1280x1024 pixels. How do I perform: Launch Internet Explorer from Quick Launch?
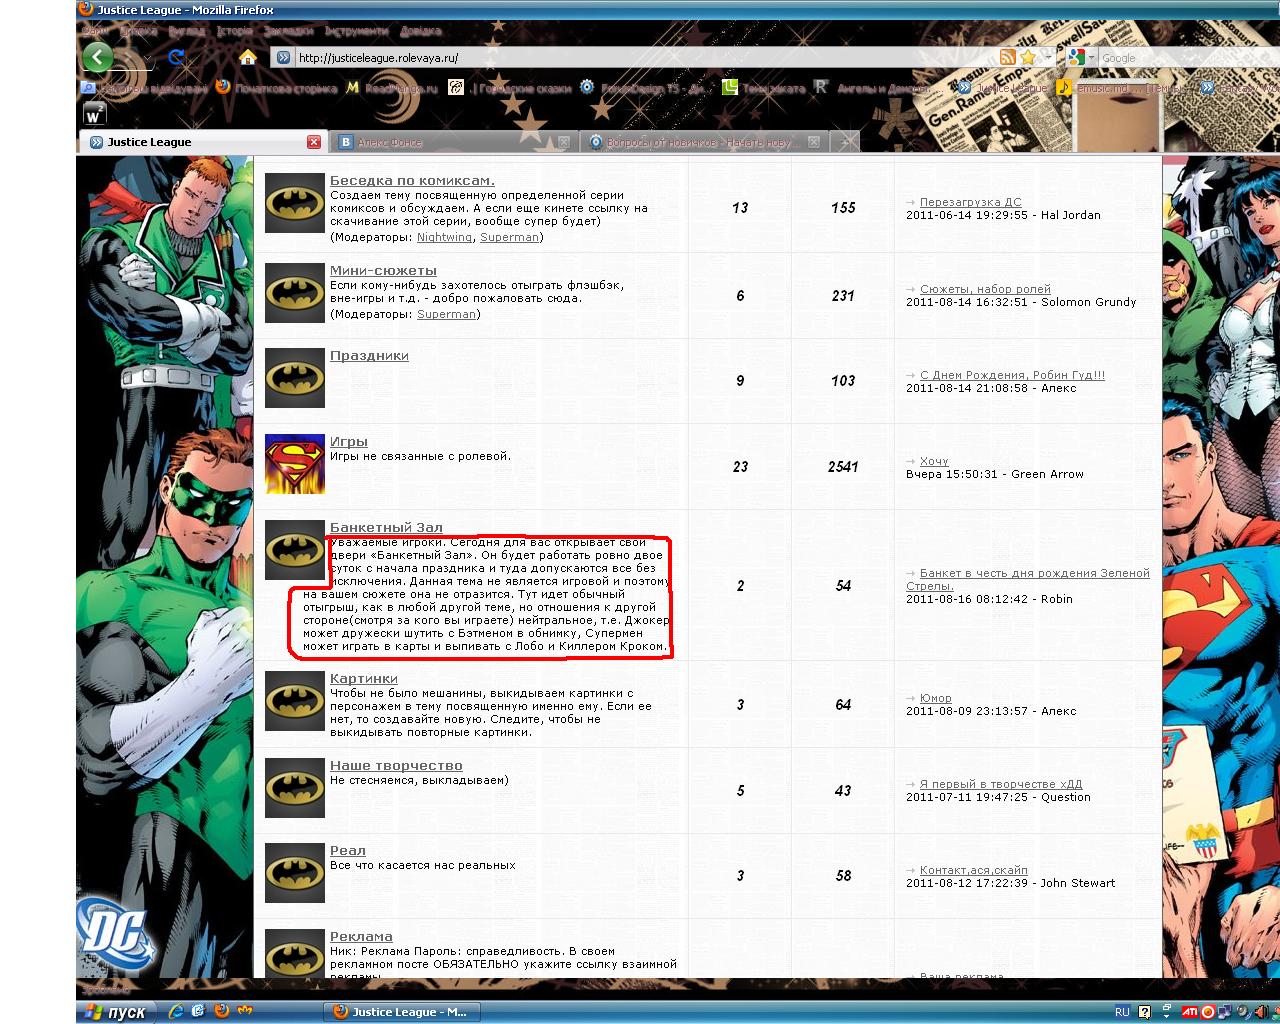[x=177, y=1011]
